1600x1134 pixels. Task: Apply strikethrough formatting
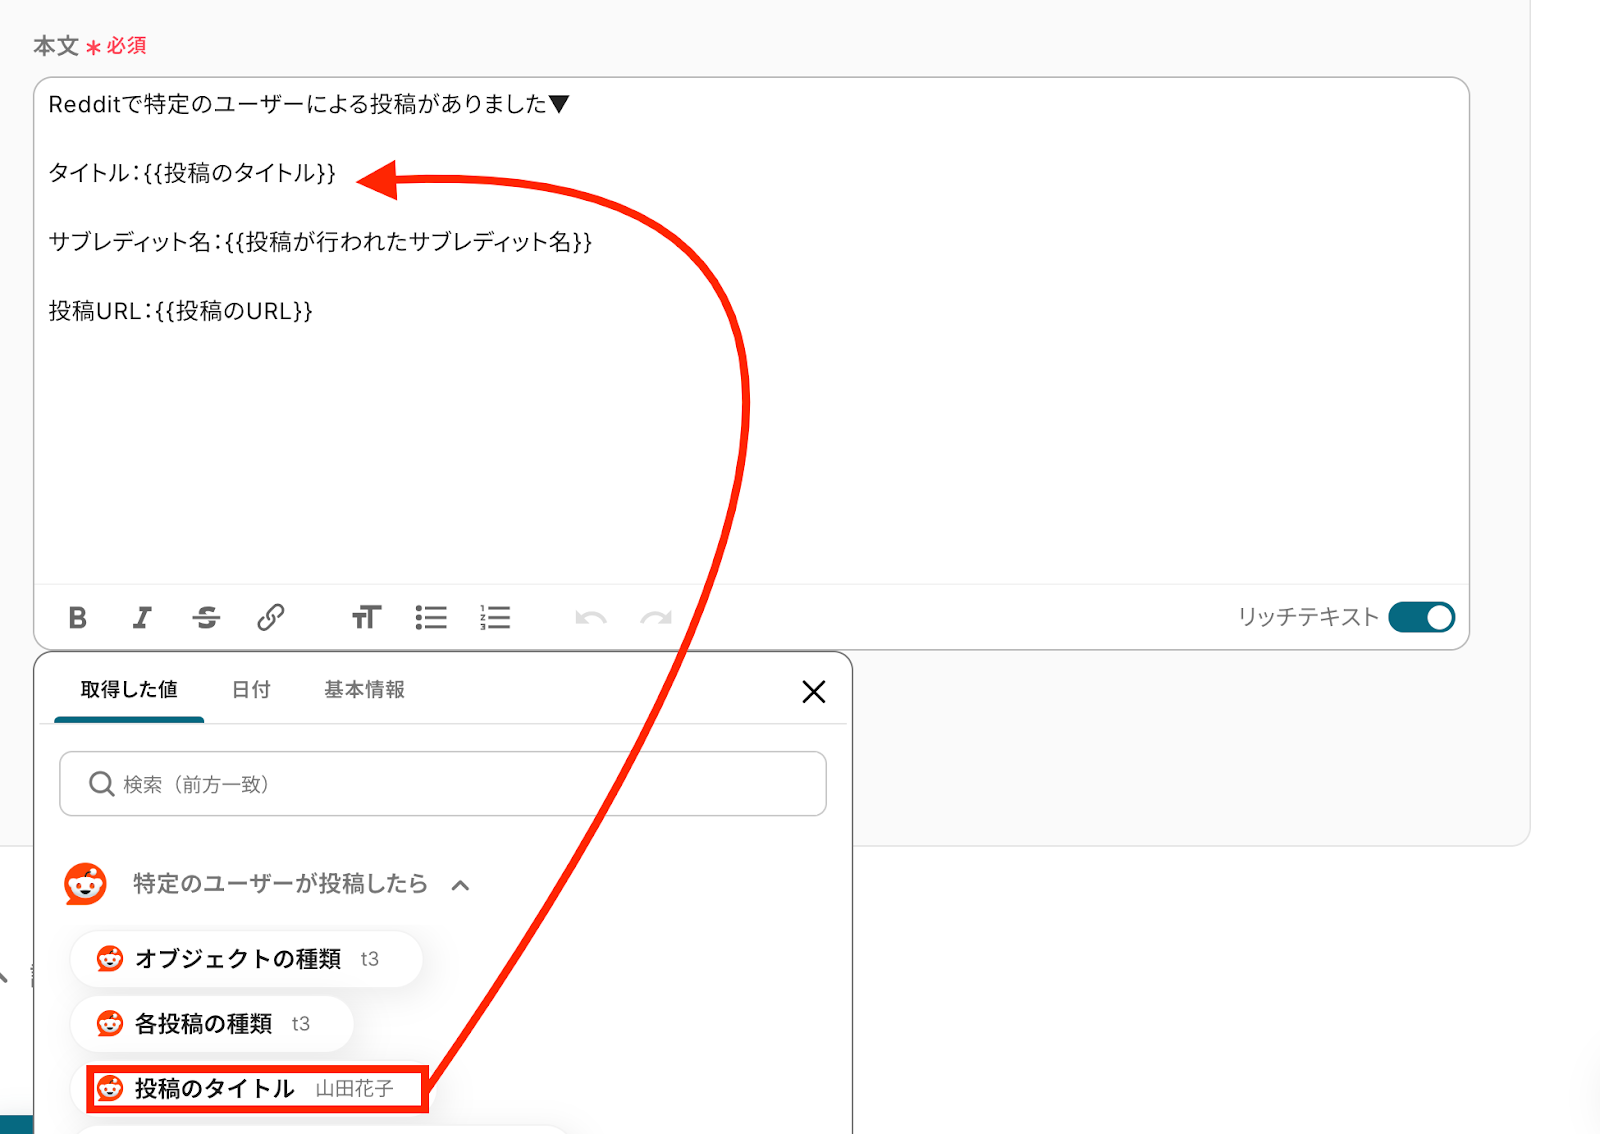point(206,618)
